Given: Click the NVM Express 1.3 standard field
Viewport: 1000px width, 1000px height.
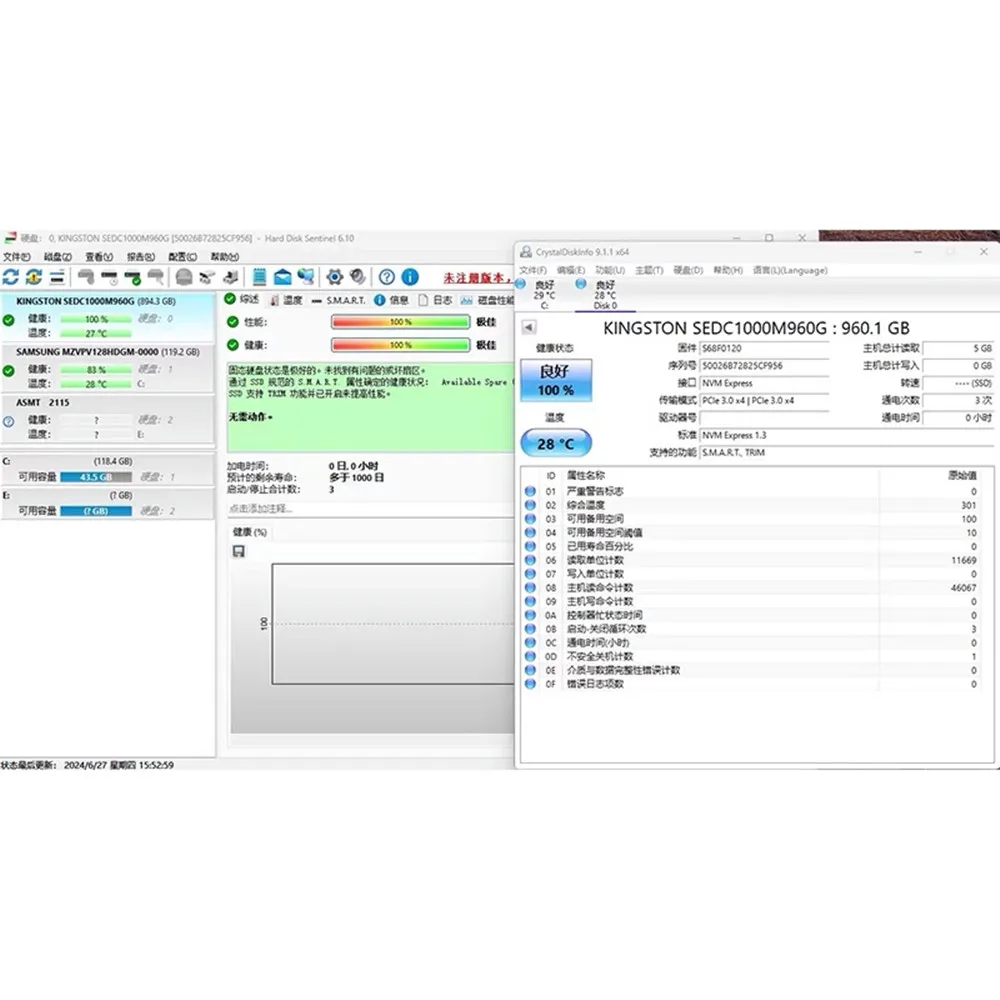Looking at the screenshot, I should tap(846, 435).
